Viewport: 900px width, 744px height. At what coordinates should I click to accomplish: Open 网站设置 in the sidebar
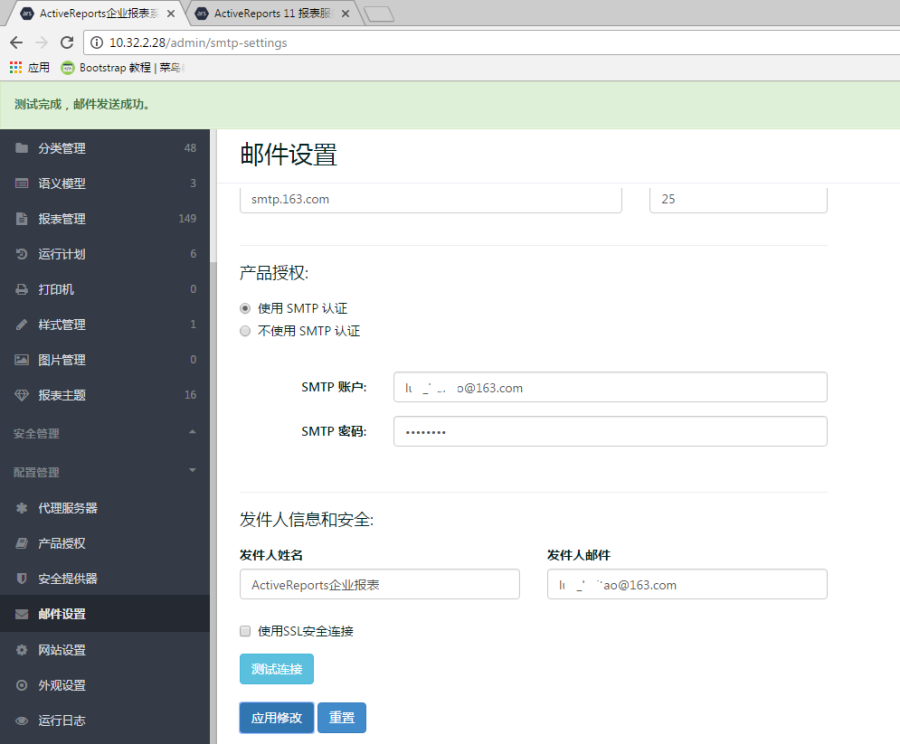pyautogui.click(x=62, y=650)
